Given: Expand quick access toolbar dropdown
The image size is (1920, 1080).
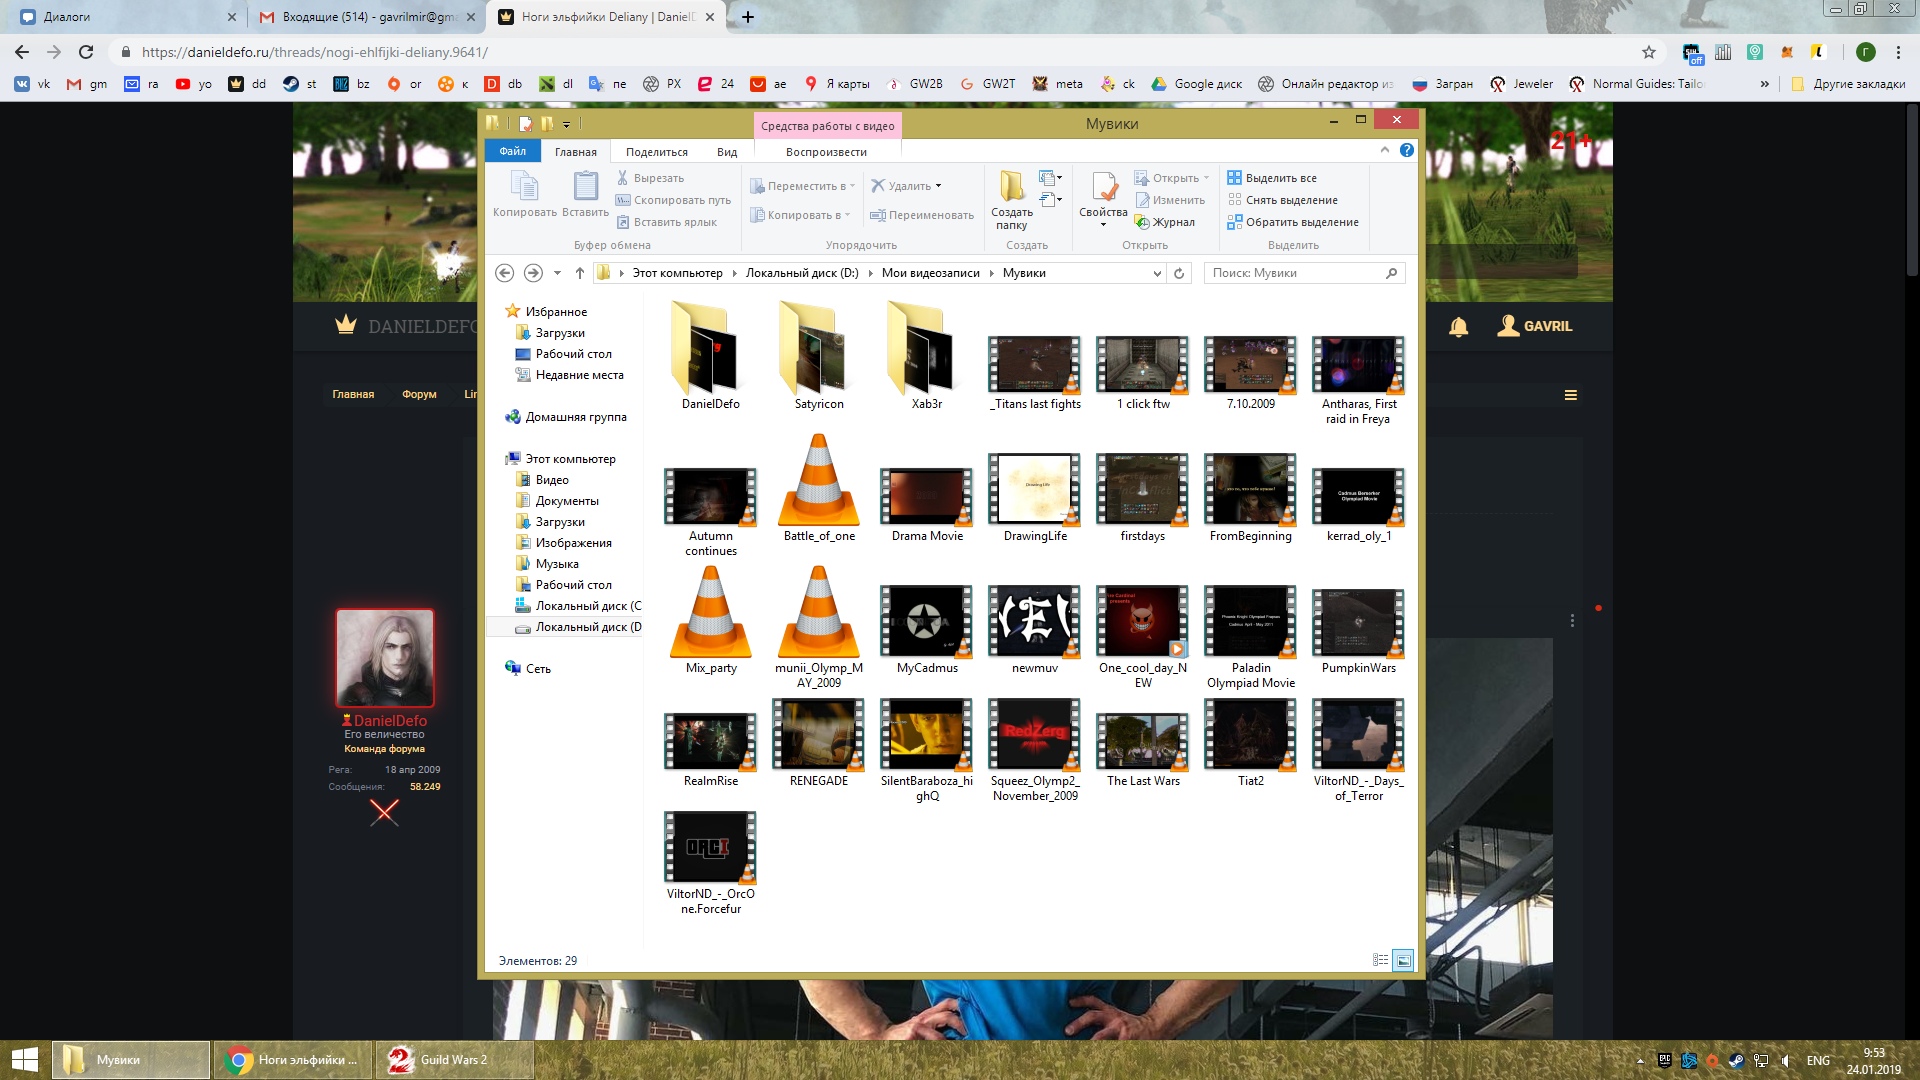Looking at the screenshot, I should pyautogui.click(x=566, y=124).
